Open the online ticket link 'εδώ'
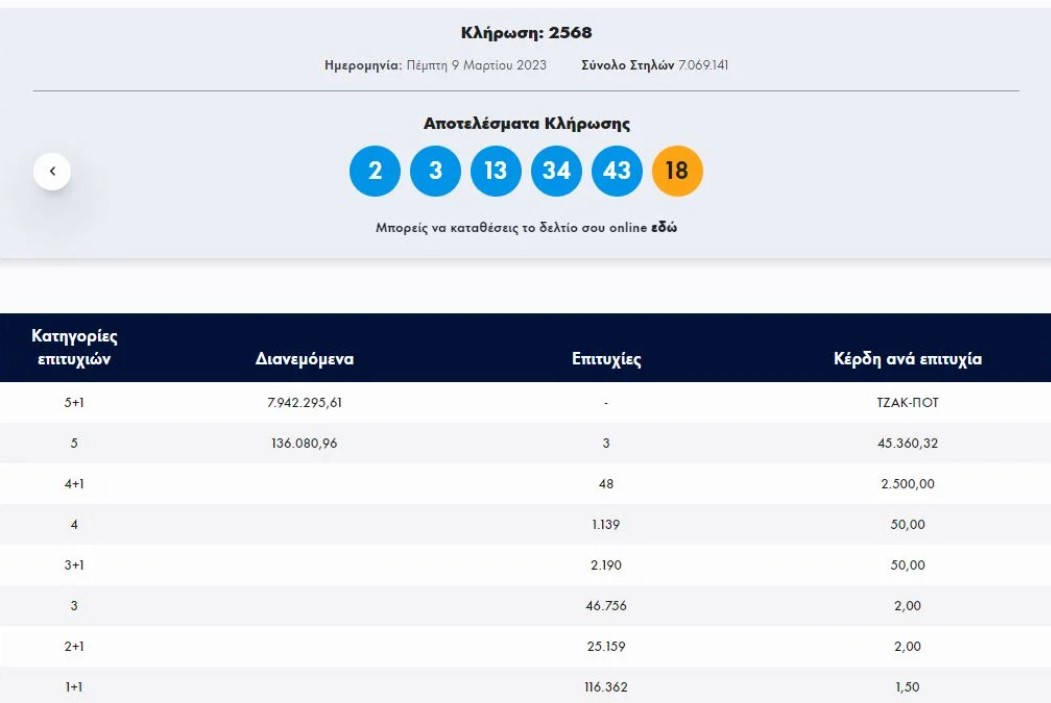Image resolution: width=1051 pixels, height=703 pixels. tap(664, 228)
